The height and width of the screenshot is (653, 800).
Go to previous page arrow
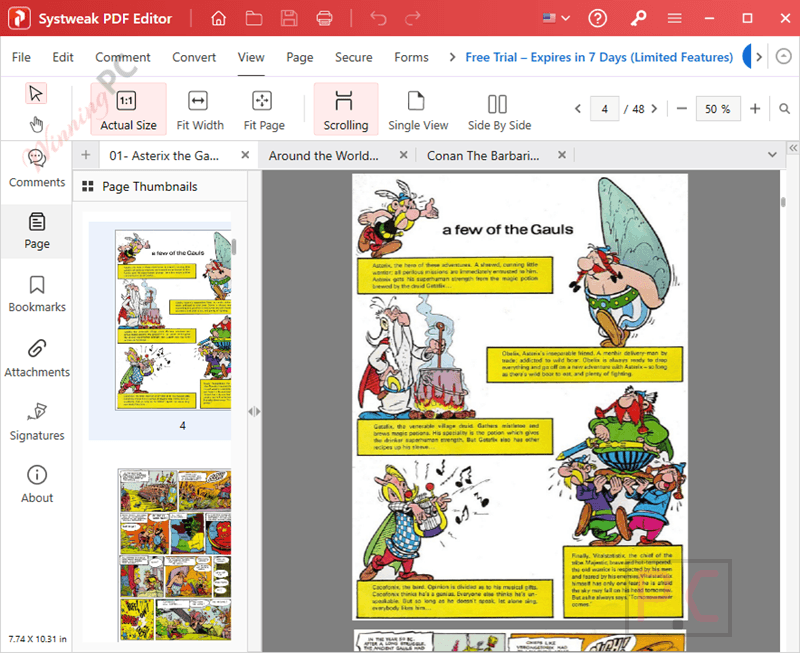[578, 109]
